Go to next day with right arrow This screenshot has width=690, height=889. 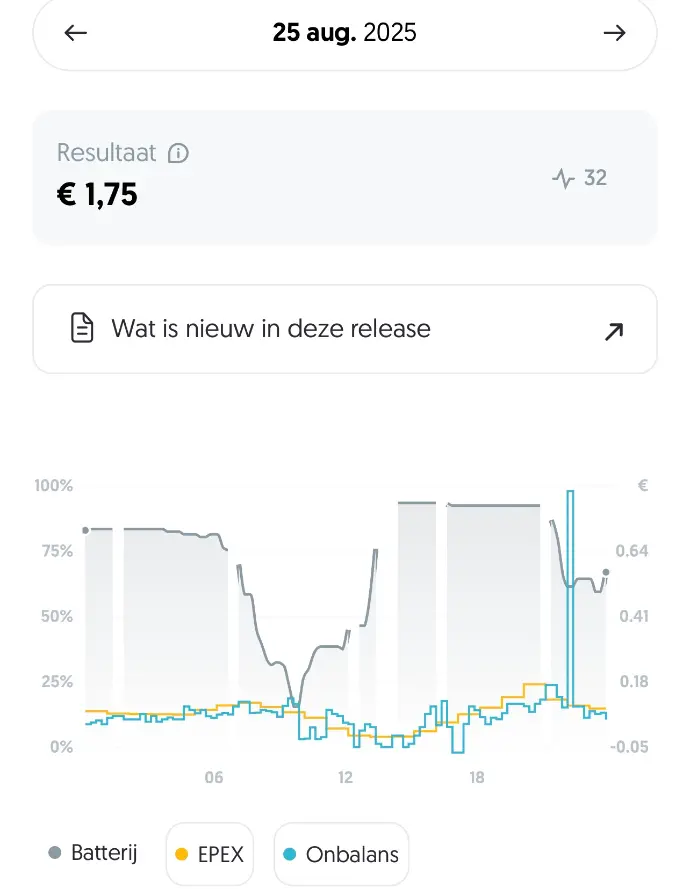click(x=614, y=33)
